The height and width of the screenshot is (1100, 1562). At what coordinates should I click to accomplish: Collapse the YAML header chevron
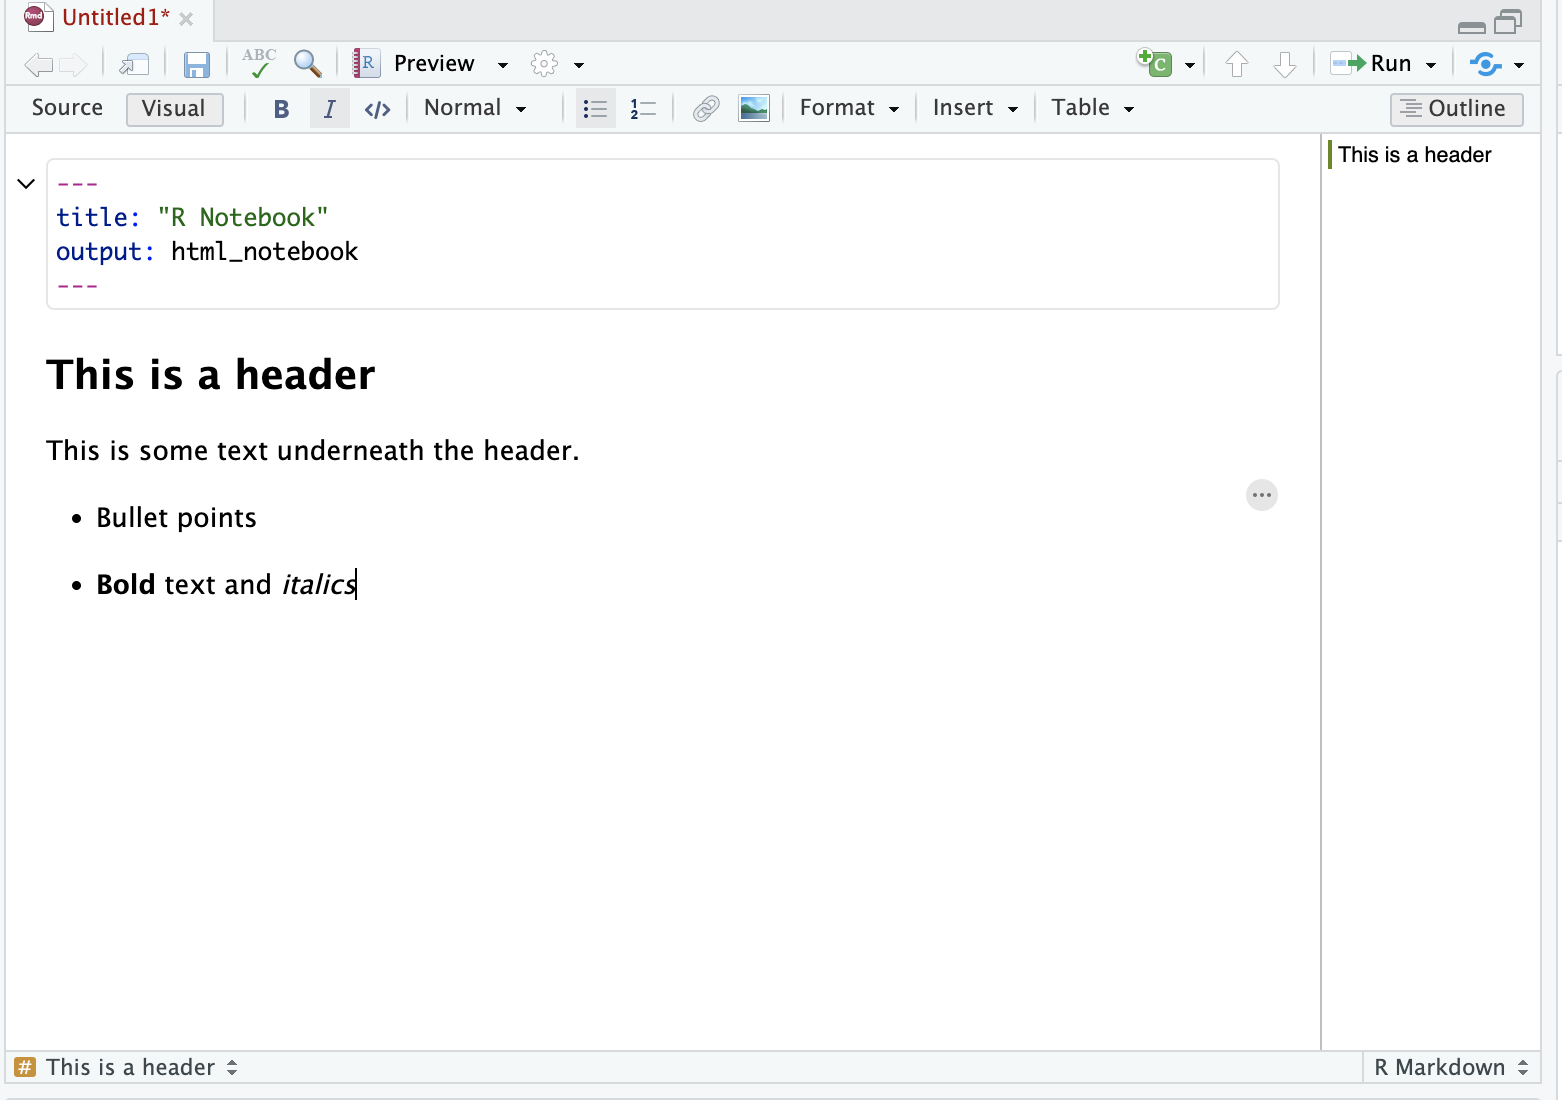click(26, 184)
